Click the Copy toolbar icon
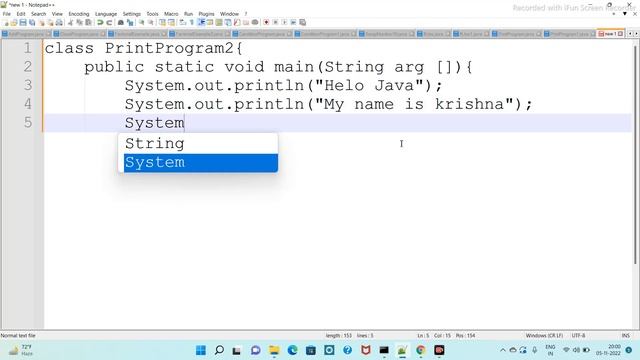Image resolution: width=640 pixels, height=360 pixels. (x=79, y=22)
